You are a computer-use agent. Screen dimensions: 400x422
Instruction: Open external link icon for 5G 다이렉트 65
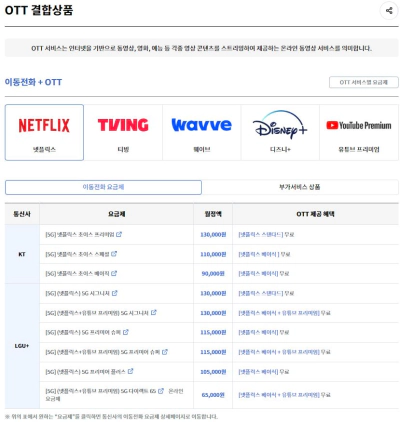[x=161, y=391]
